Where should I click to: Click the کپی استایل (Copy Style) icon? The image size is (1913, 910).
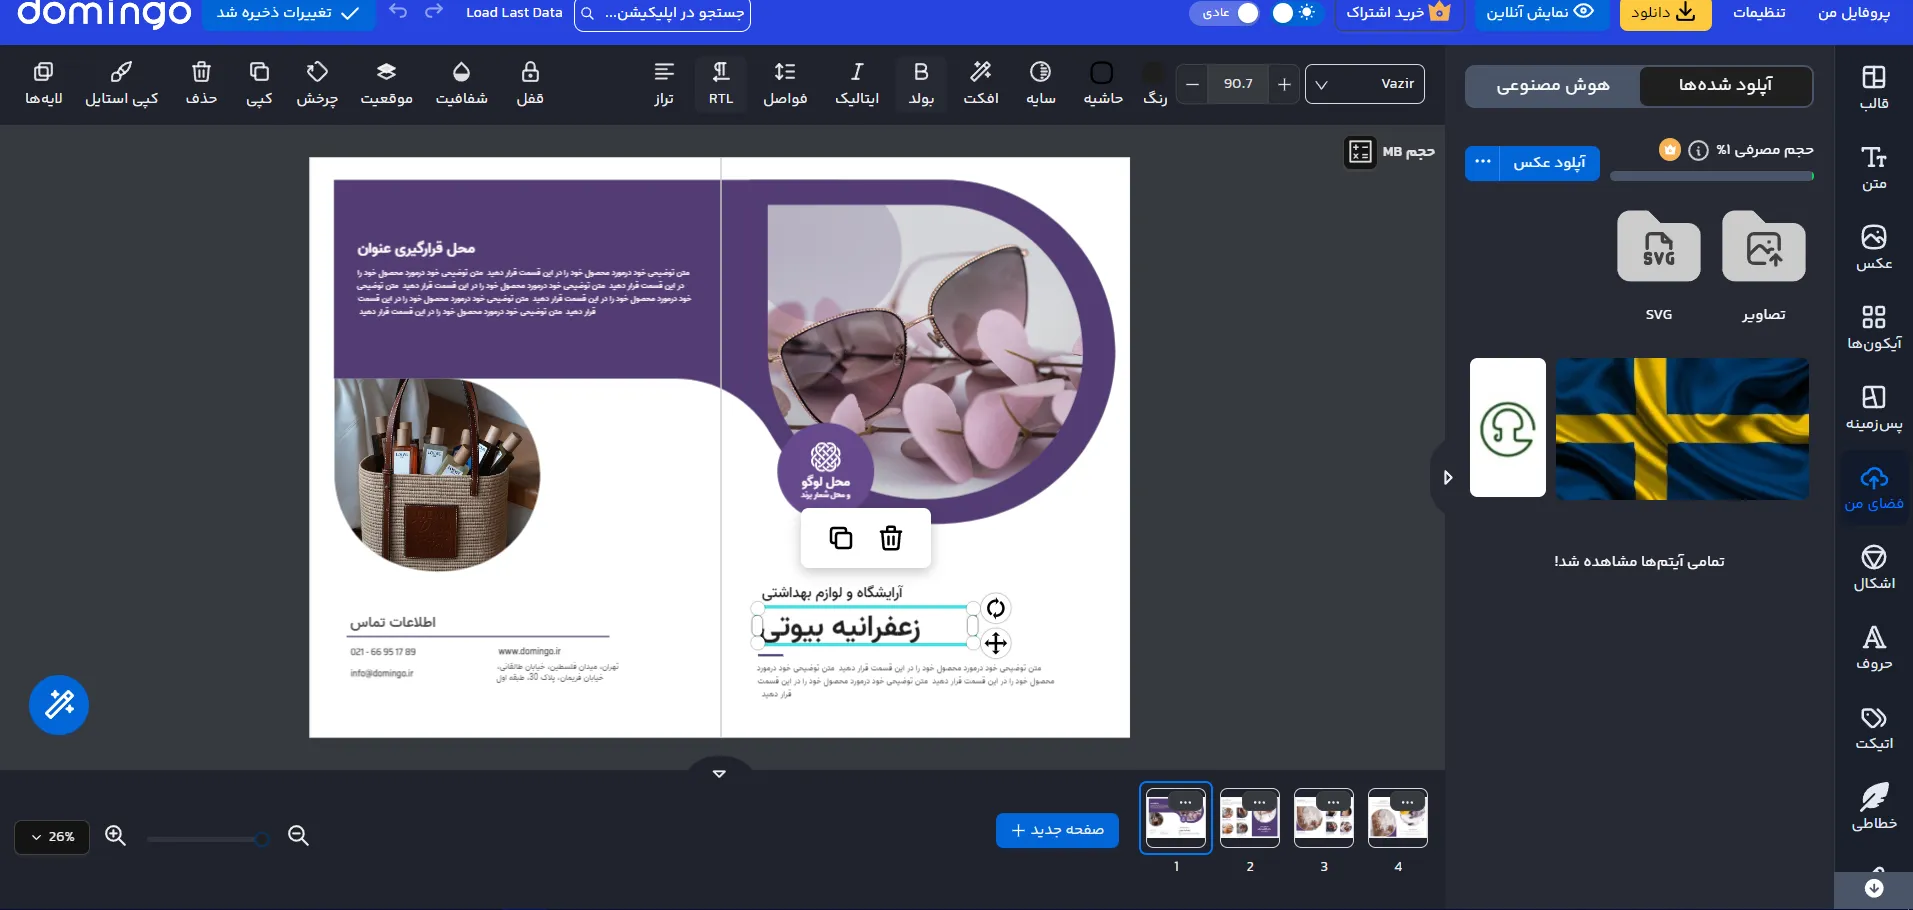point(121,83)
